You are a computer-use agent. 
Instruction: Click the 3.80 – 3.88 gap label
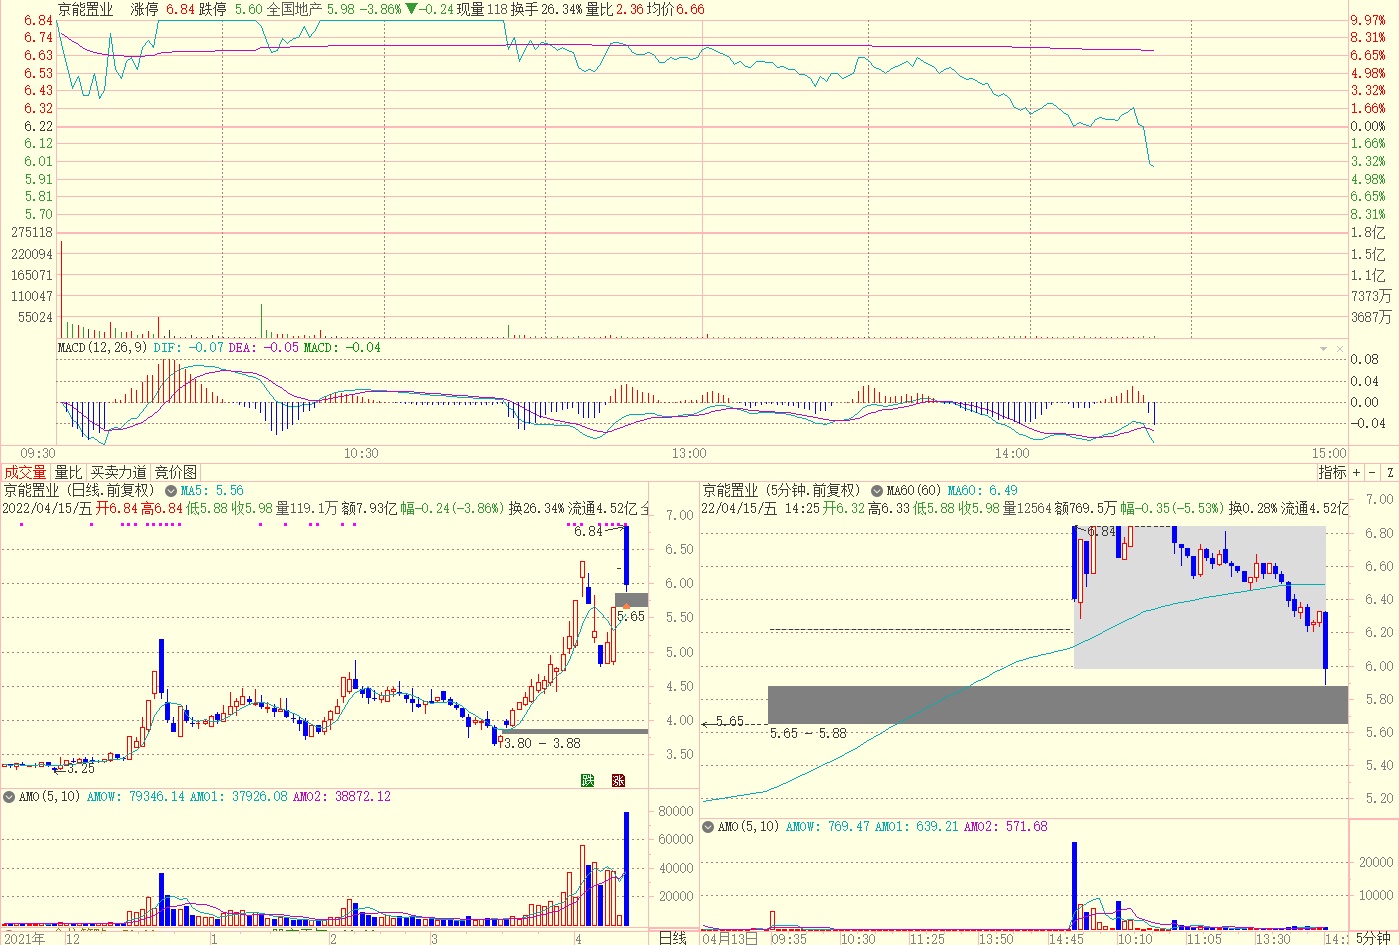coord(541,743)
